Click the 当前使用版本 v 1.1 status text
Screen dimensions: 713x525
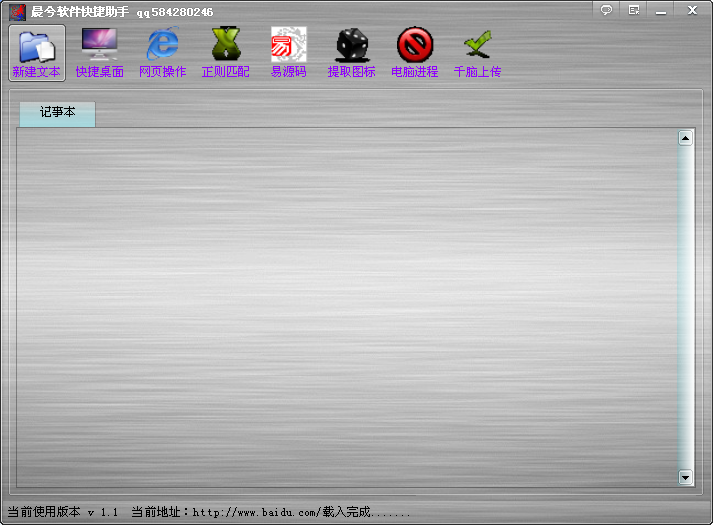point(63,512)
